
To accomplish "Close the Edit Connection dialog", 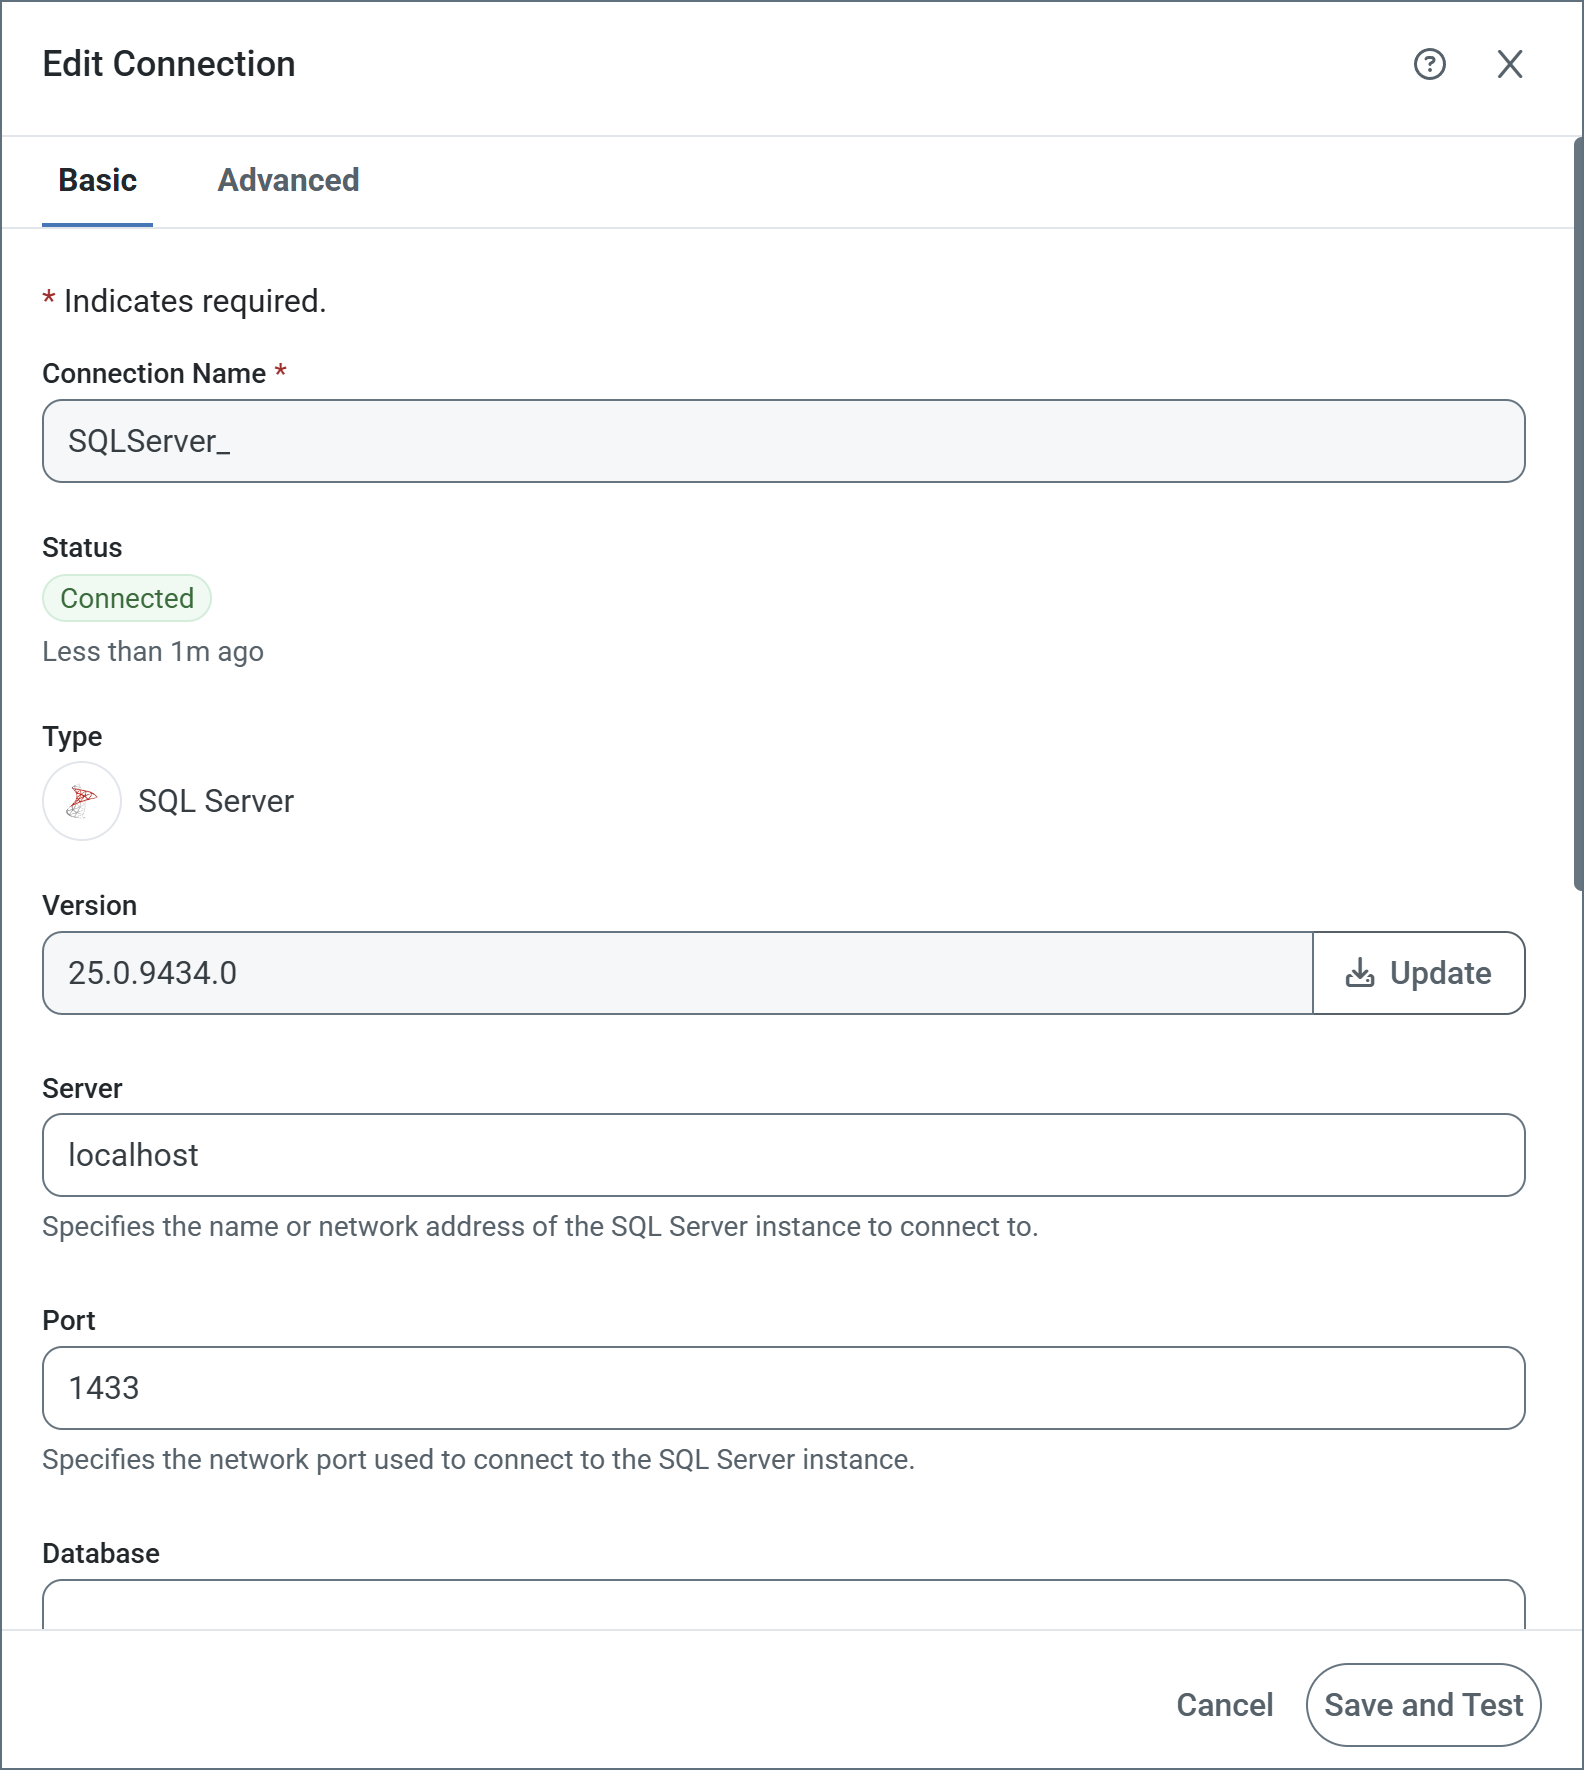I will 1509,64.
